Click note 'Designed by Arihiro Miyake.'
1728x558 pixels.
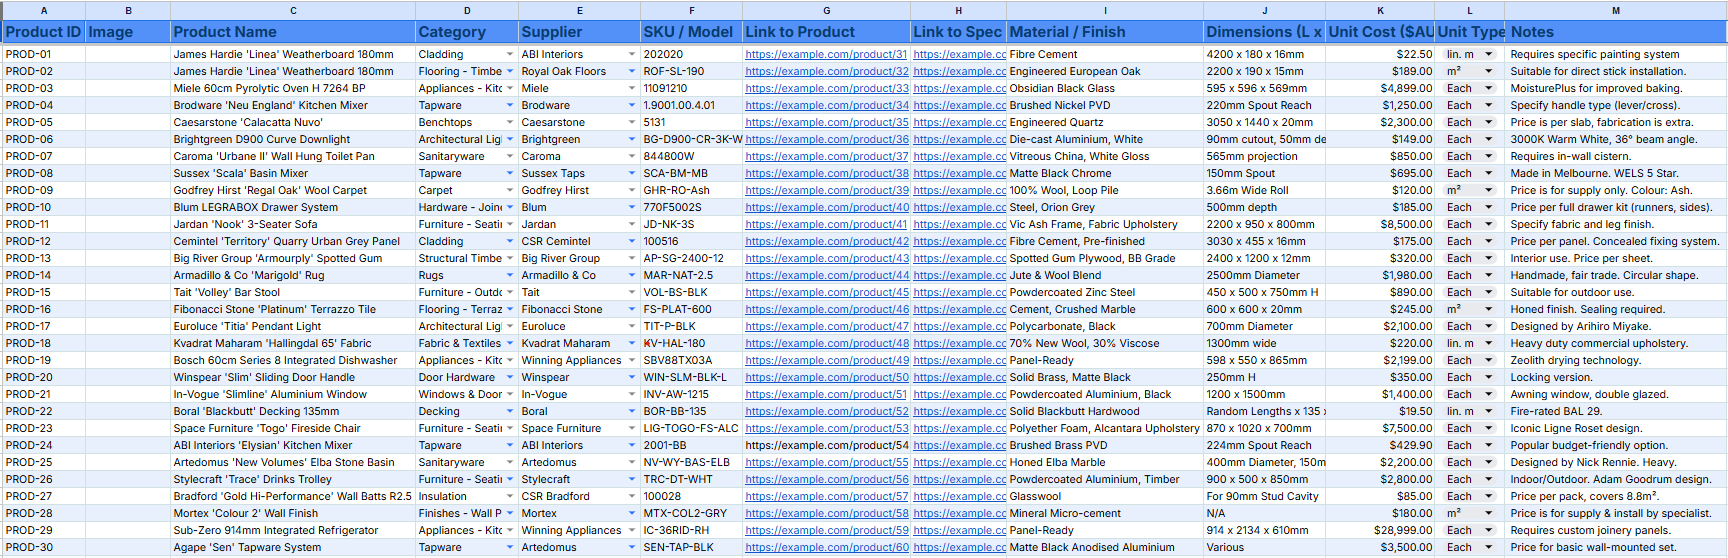pos(1616,327)
